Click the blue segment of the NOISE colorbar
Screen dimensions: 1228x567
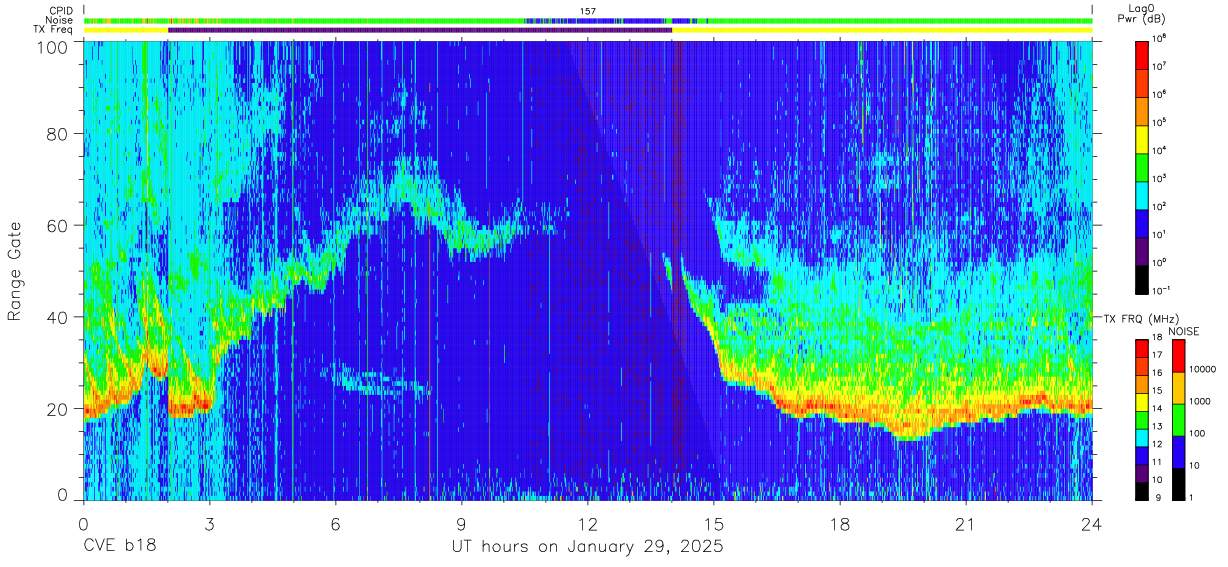(x=1178, y=451)
